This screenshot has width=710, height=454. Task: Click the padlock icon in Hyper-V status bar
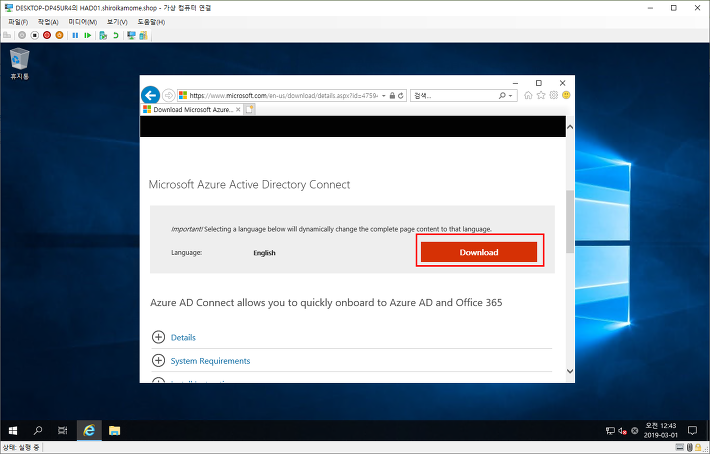(698, 448)
